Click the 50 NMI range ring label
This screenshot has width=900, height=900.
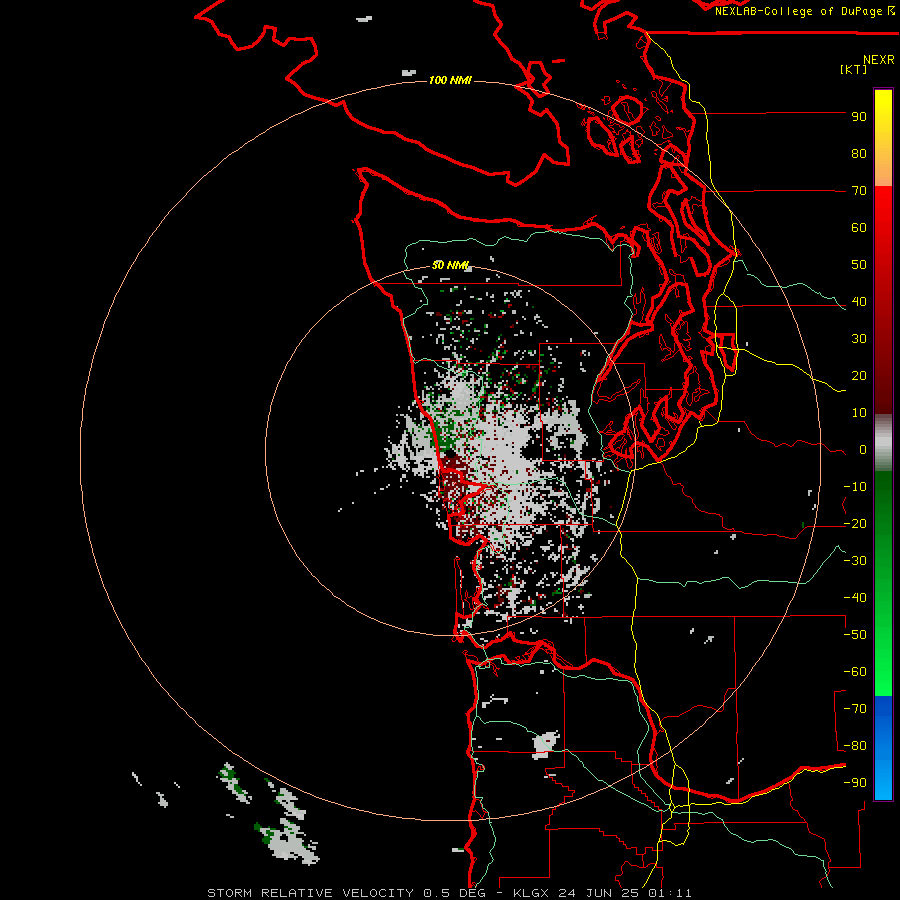(x=451, y=265)
